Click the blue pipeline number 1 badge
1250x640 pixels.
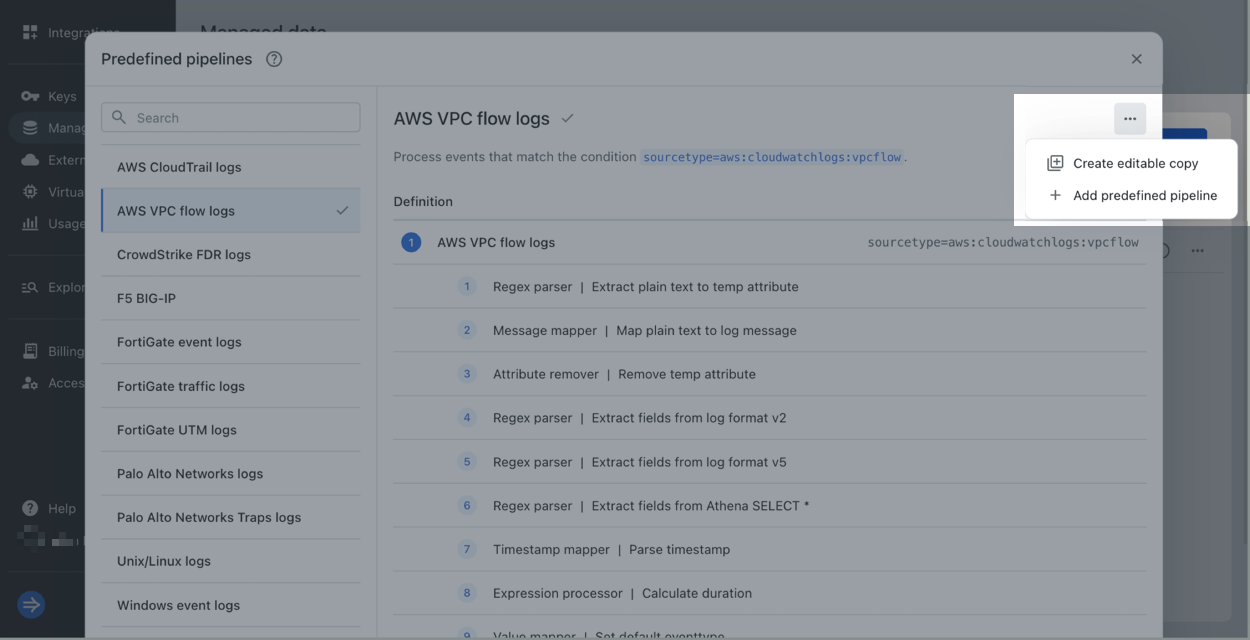pyautogui.click(x=411, y=242)
